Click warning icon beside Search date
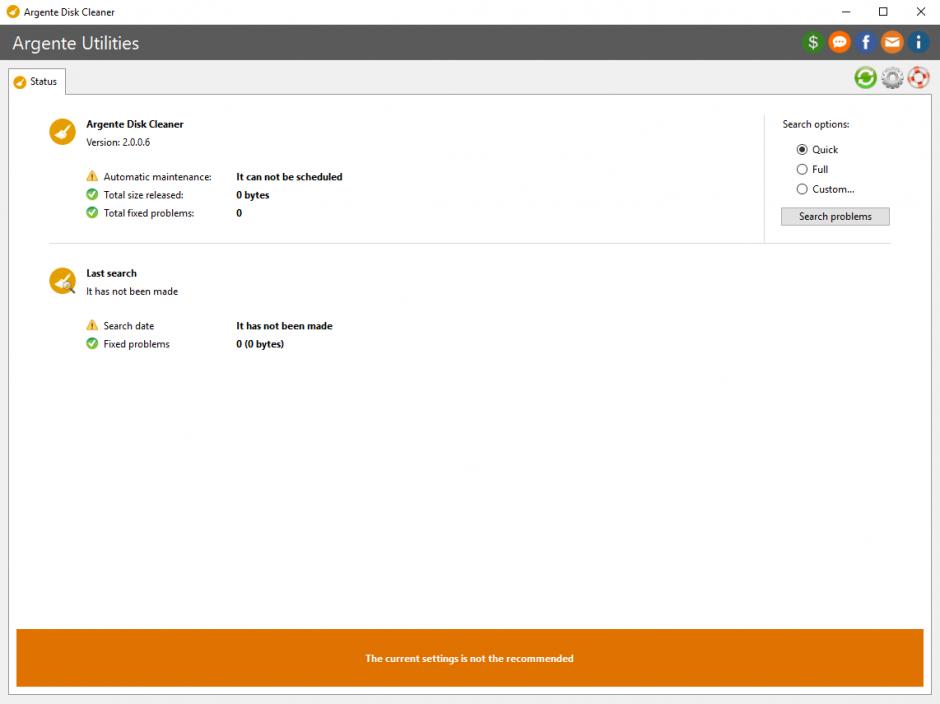 92,325
